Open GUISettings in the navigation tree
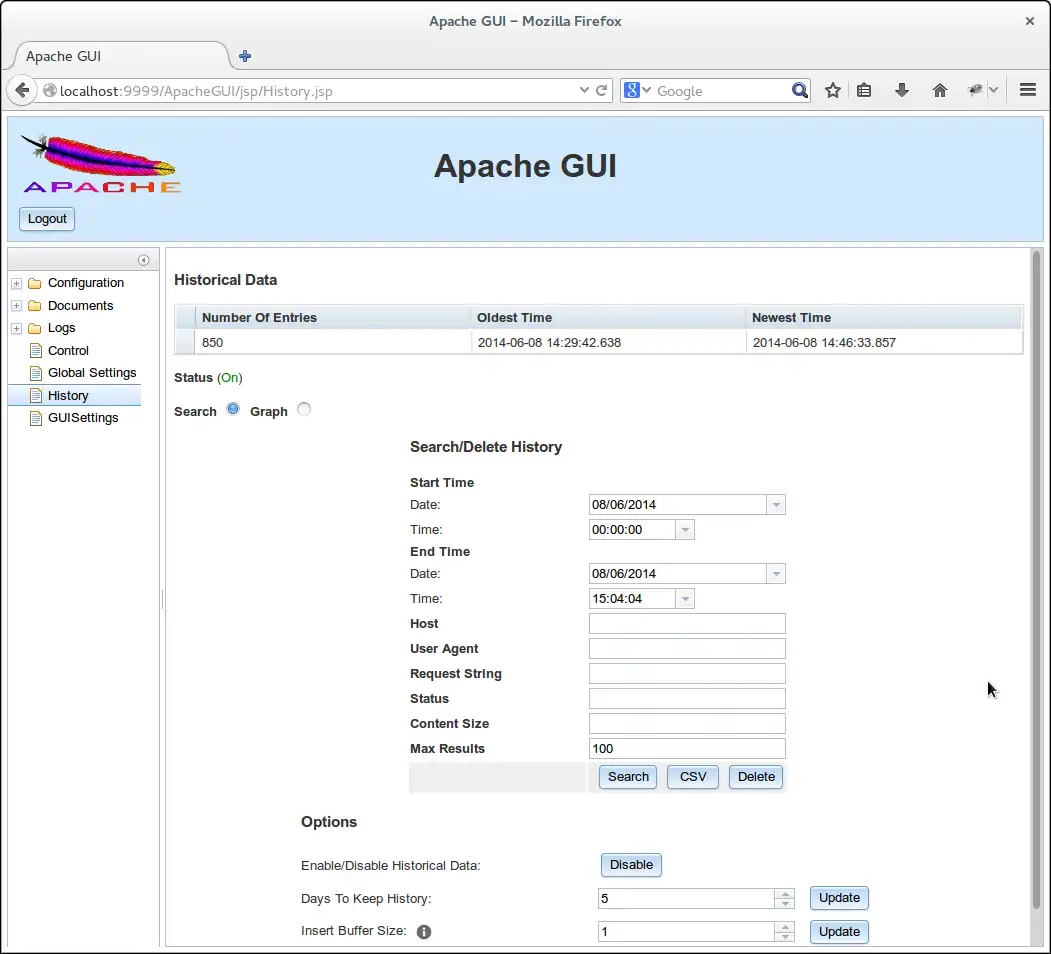This screenshot has height=954, width=1051. point(83,418)
